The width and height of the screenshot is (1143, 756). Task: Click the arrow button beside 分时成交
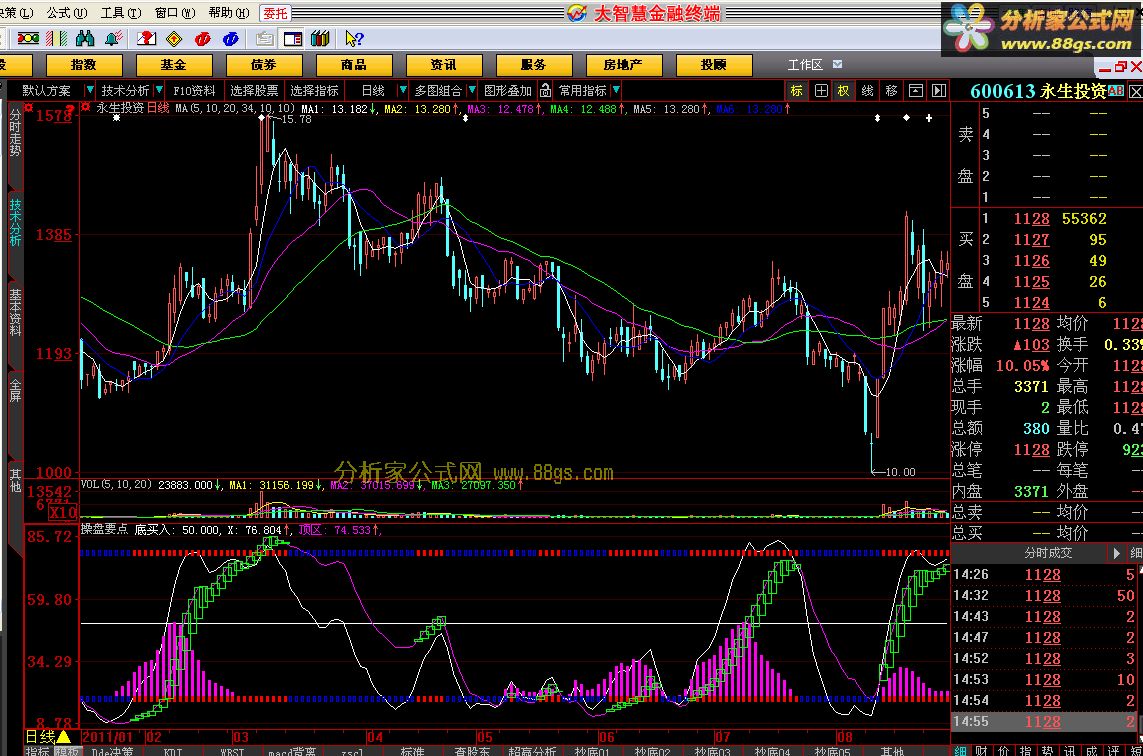point(1116,553)
